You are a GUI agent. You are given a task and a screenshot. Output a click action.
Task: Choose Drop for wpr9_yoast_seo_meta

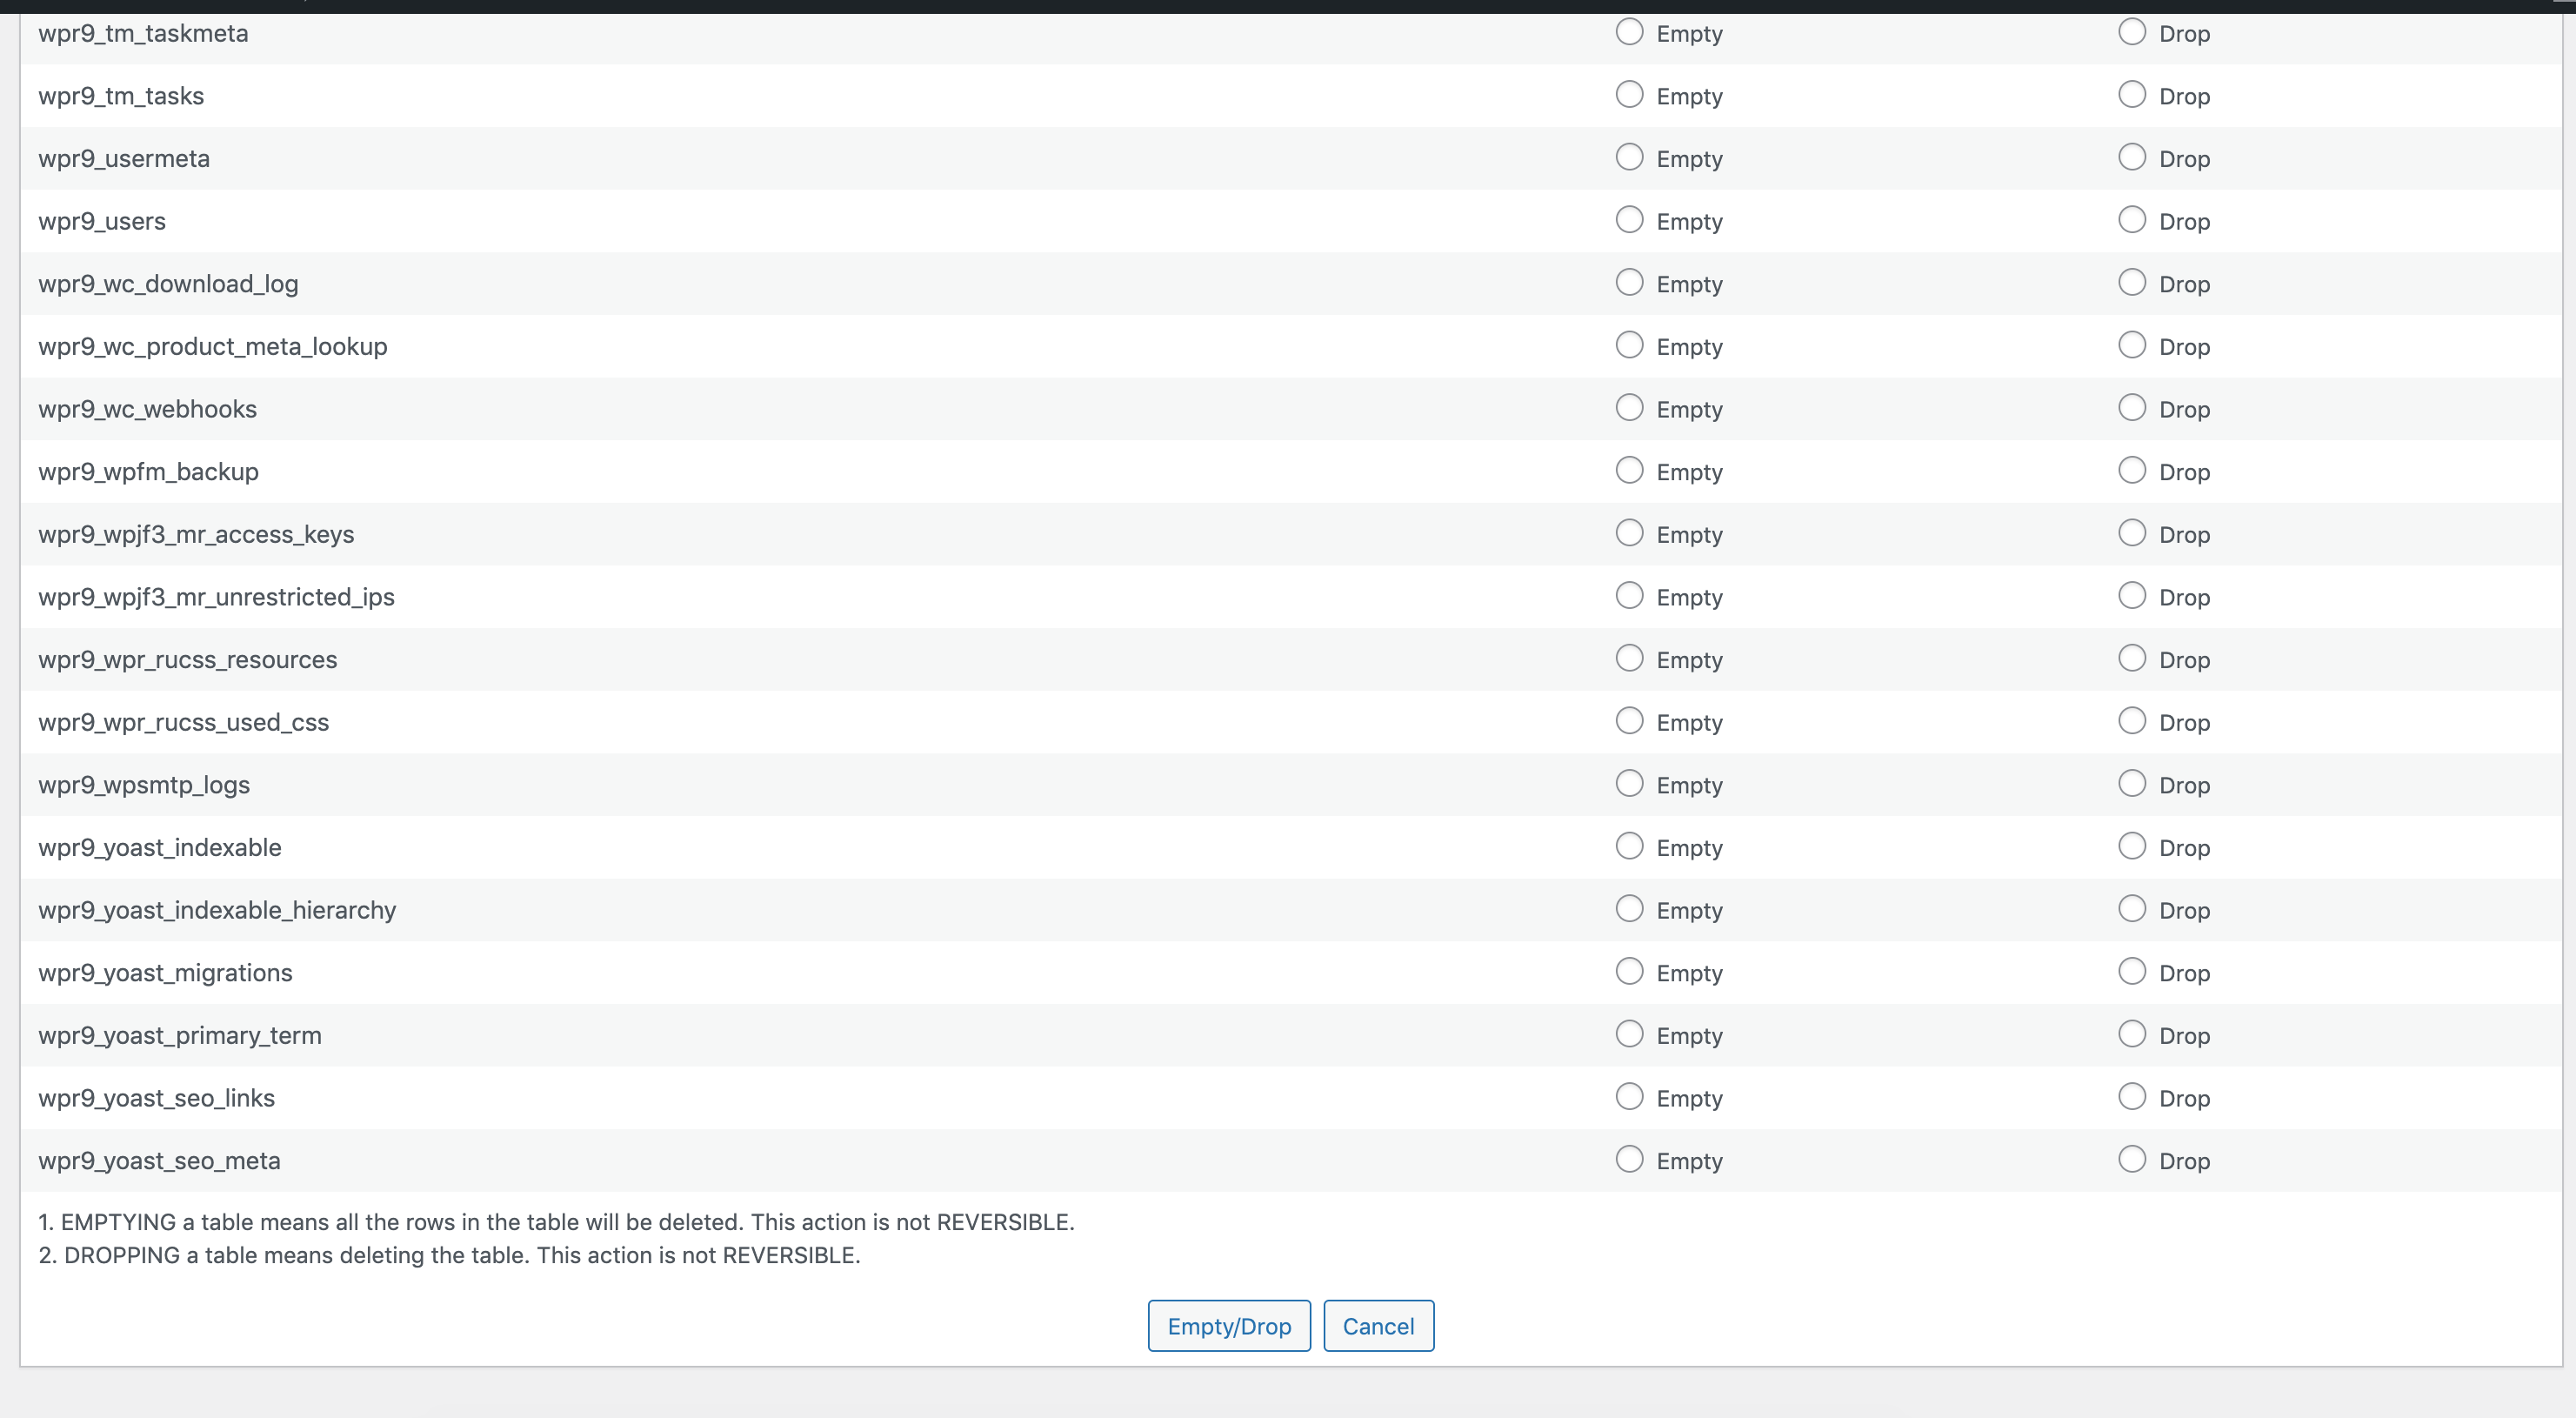click(x=2132, y=1160)
